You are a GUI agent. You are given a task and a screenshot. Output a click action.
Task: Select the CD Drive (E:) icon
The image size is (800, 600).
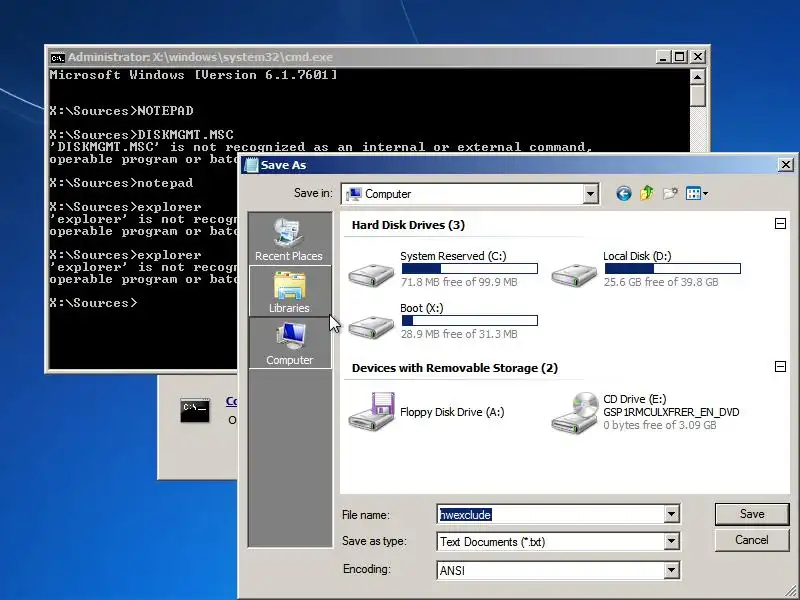(574, 413)
